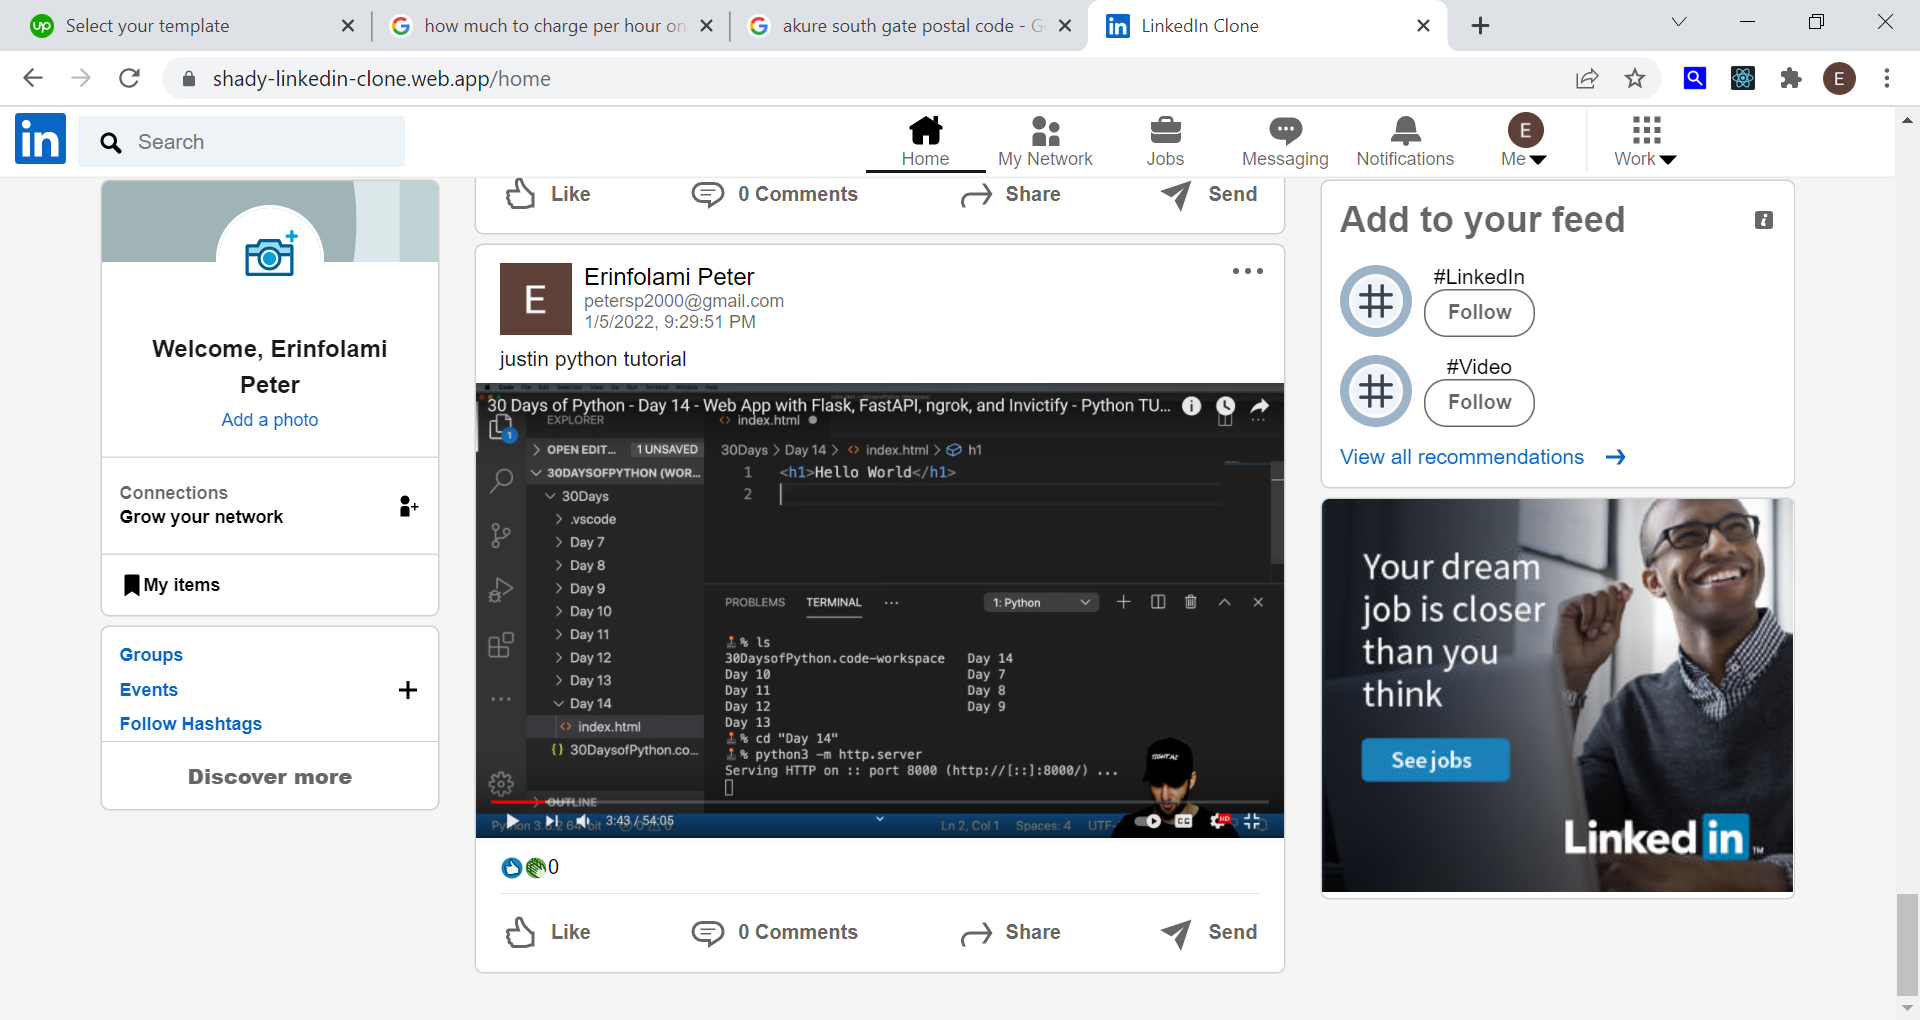
Task: Click the Search input field
Action: pyautogui.click(x=242, y=142)
